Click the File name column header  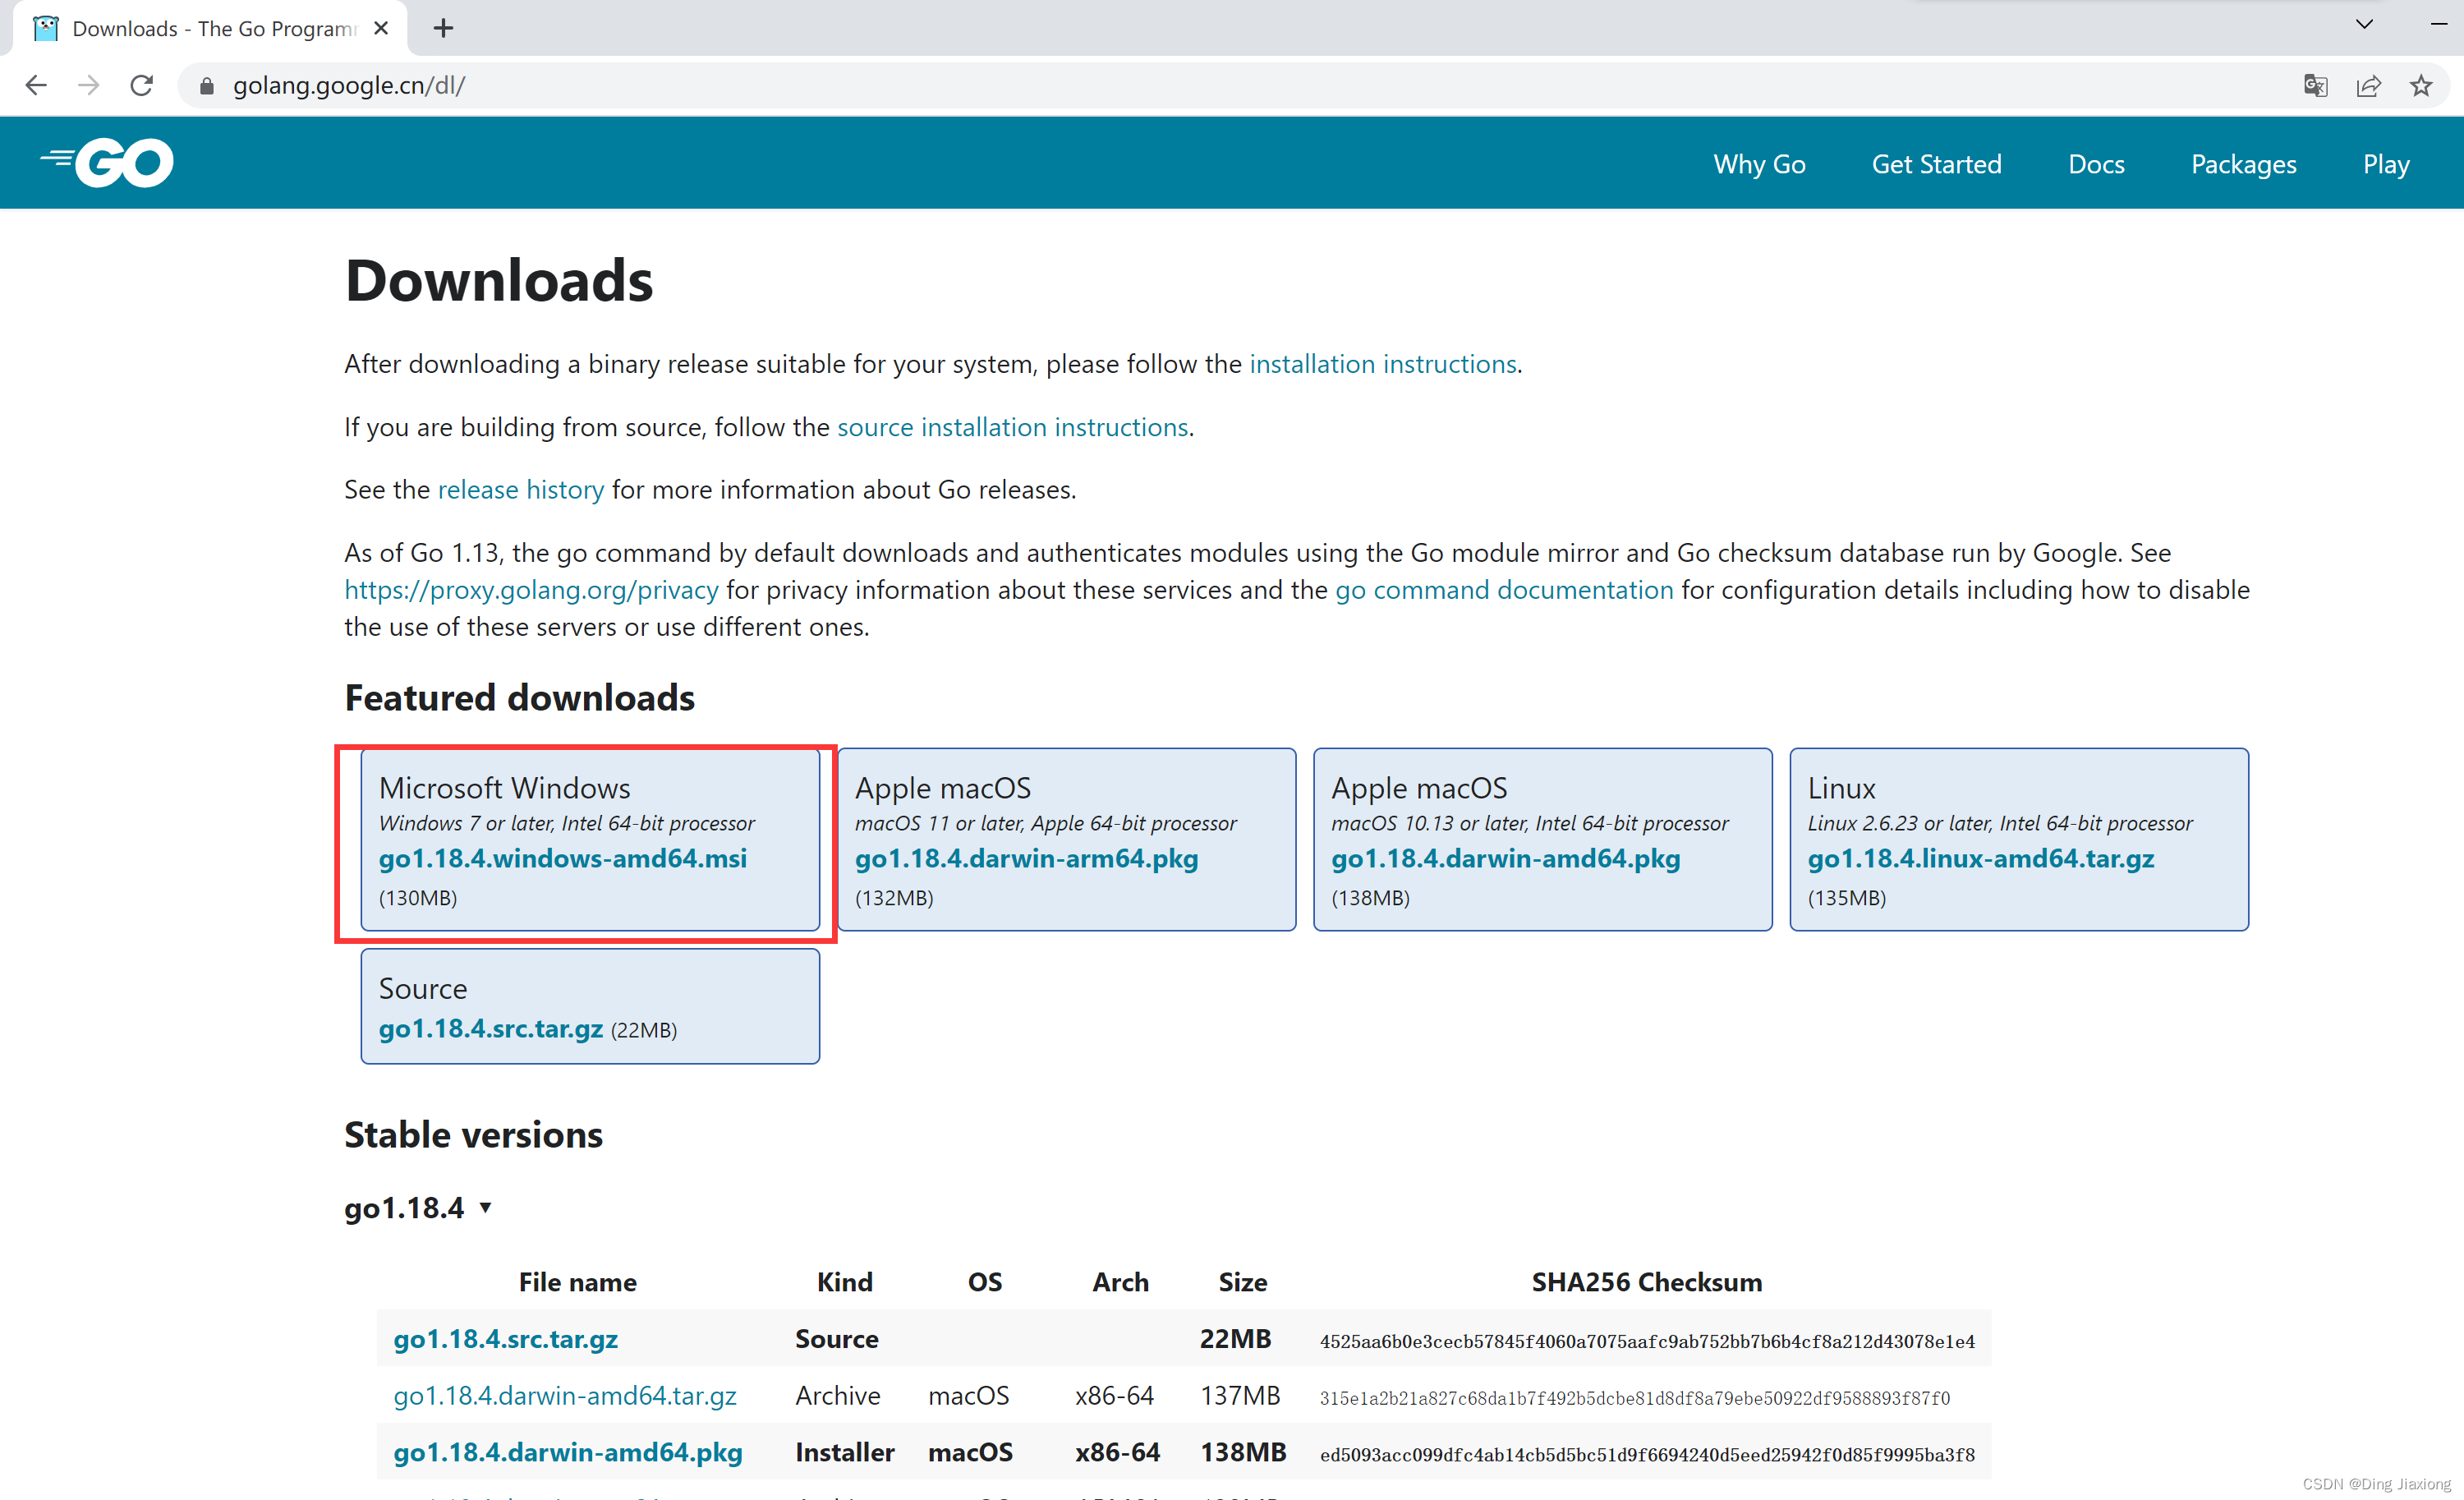577,1282
